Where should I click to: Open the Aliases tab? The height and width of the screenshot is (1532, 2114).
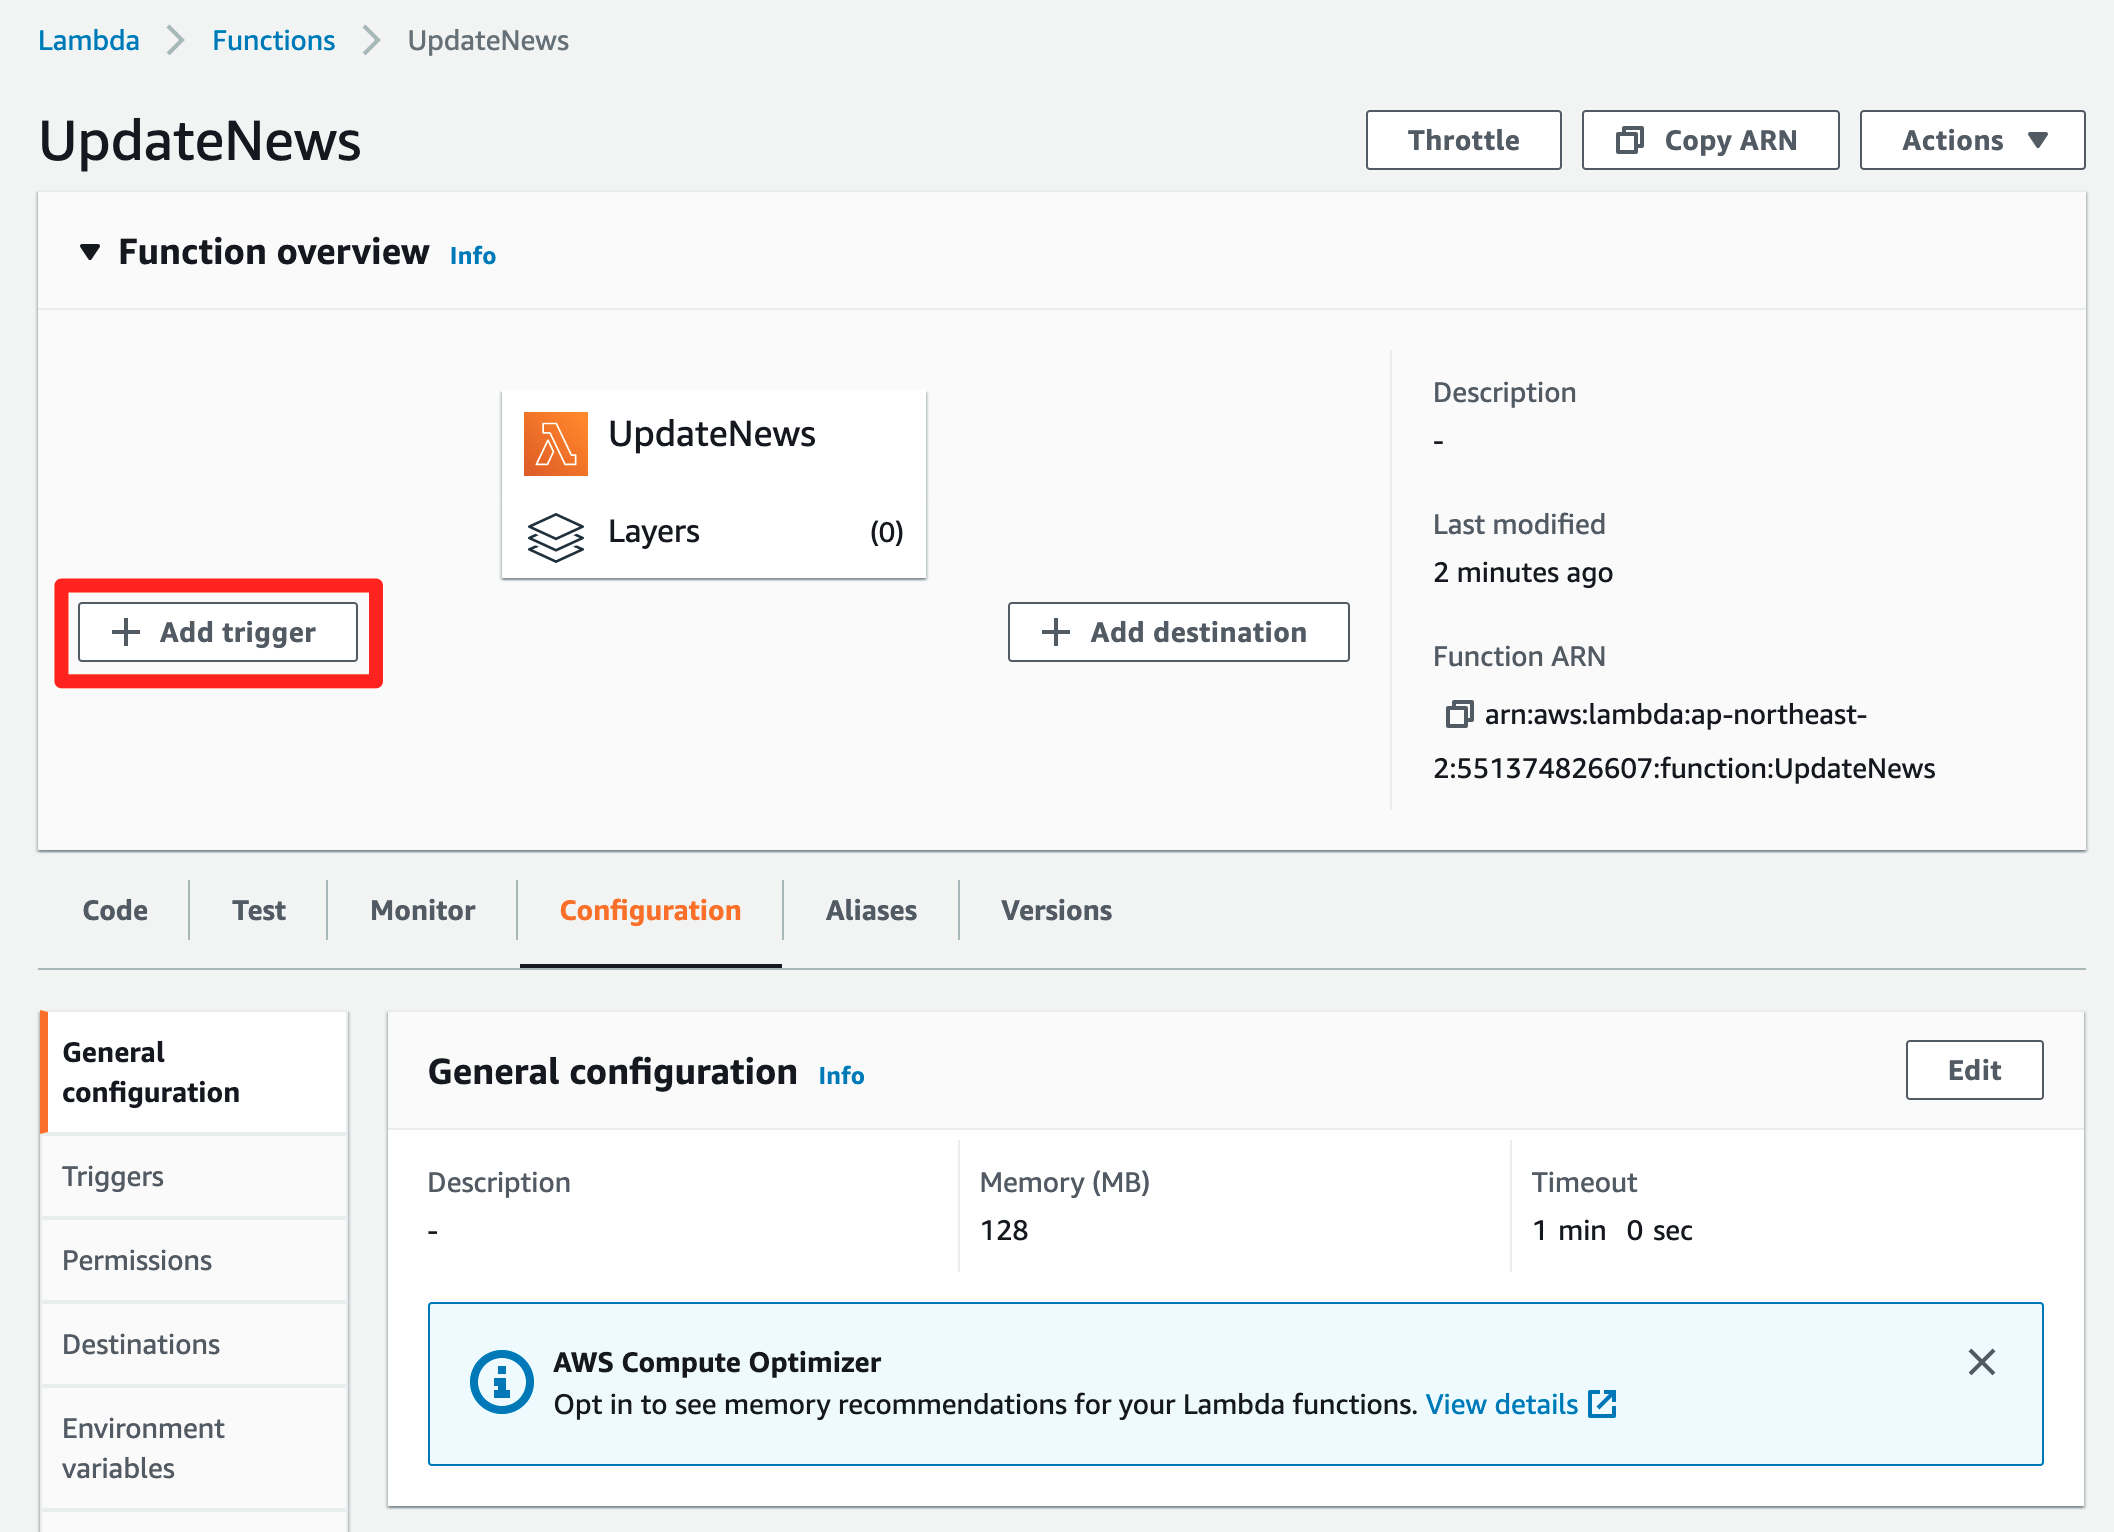871,910
